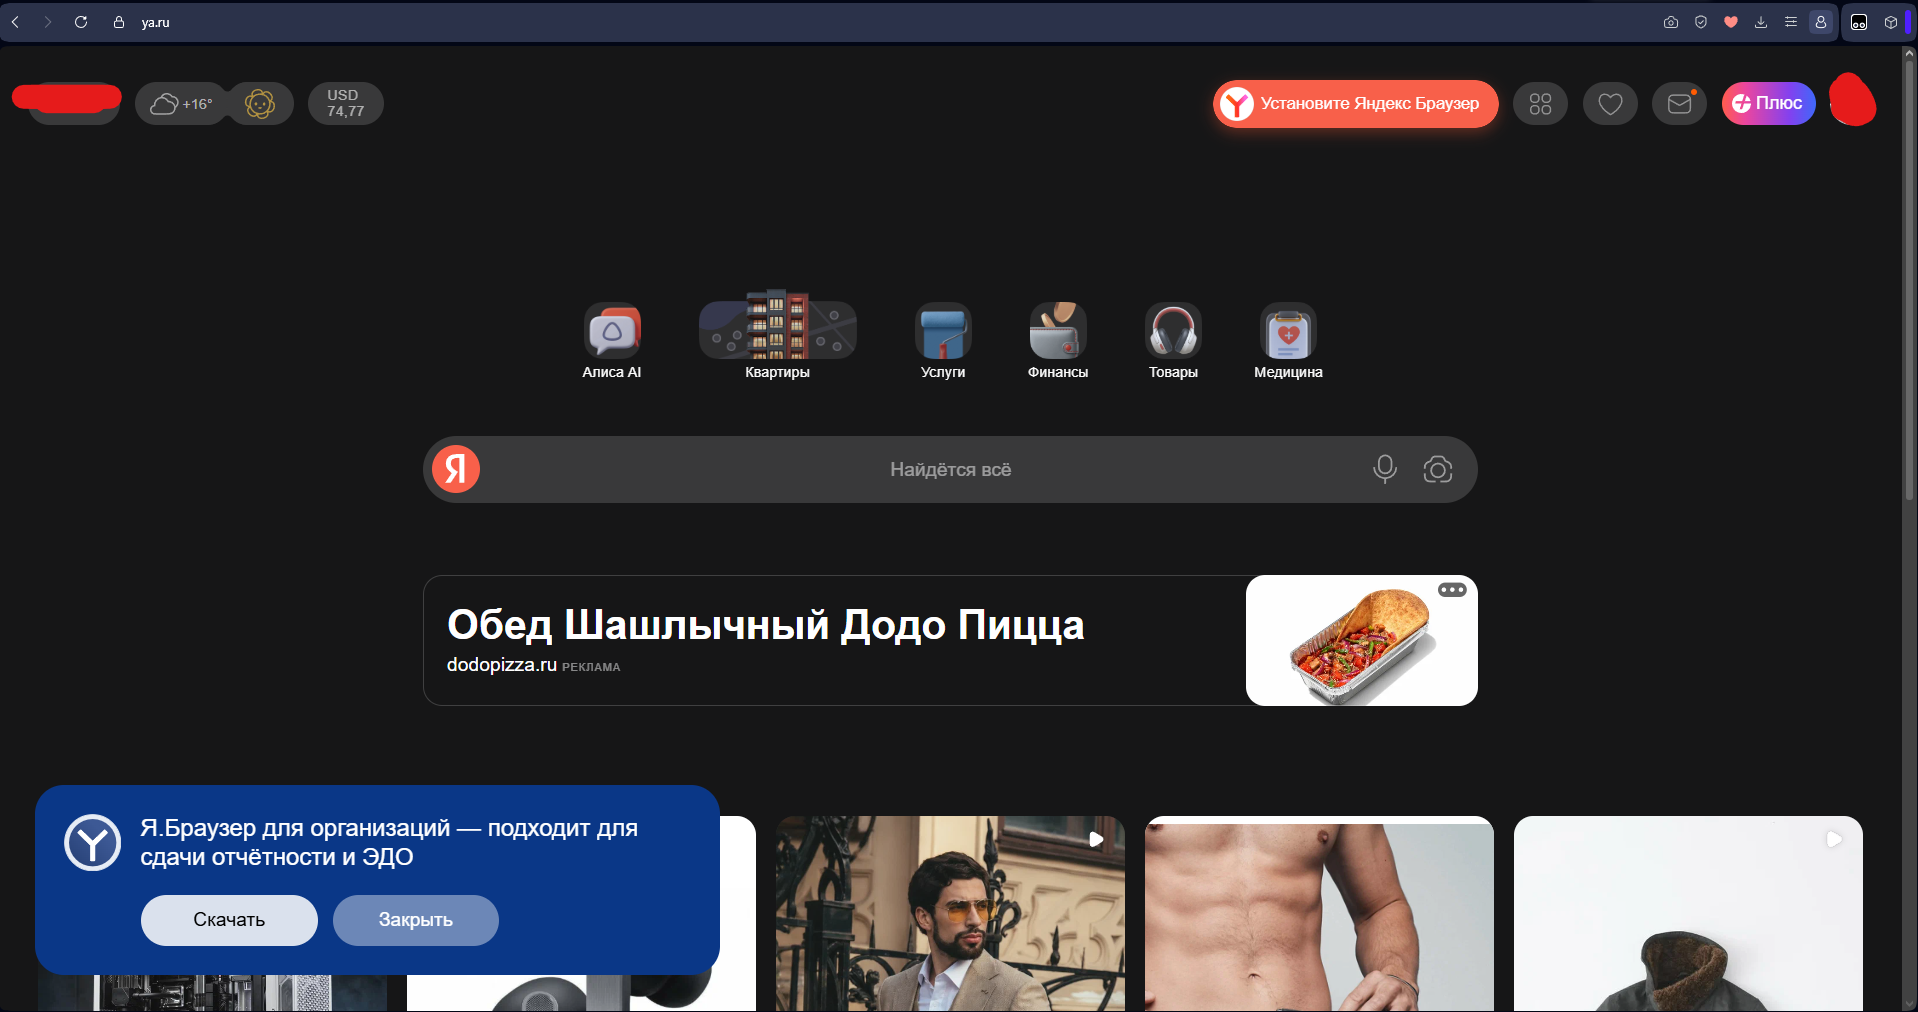Open Алиса AI shortcut
The width and height of the screenshot is (1918, 1012).
point(612,341)
